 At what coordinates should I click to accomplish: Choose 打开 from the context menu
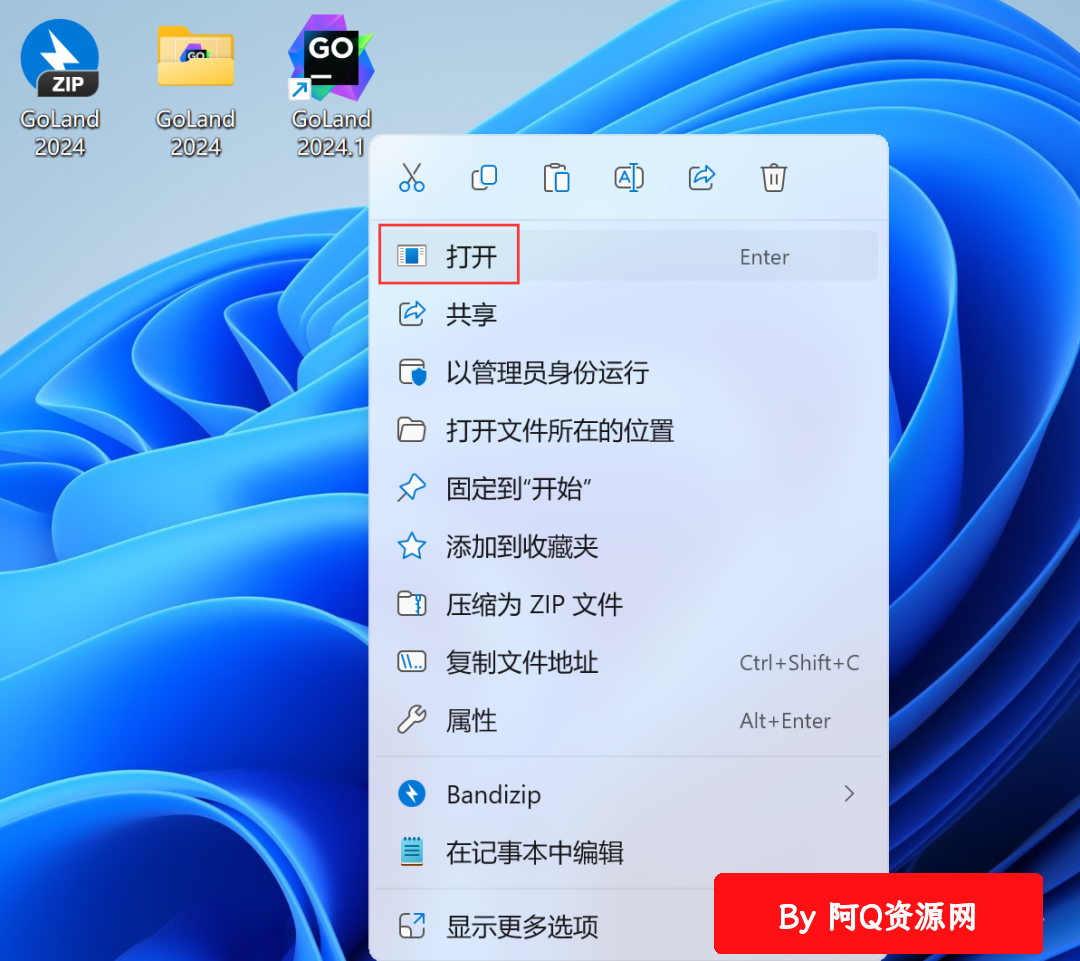click(628, 256)
